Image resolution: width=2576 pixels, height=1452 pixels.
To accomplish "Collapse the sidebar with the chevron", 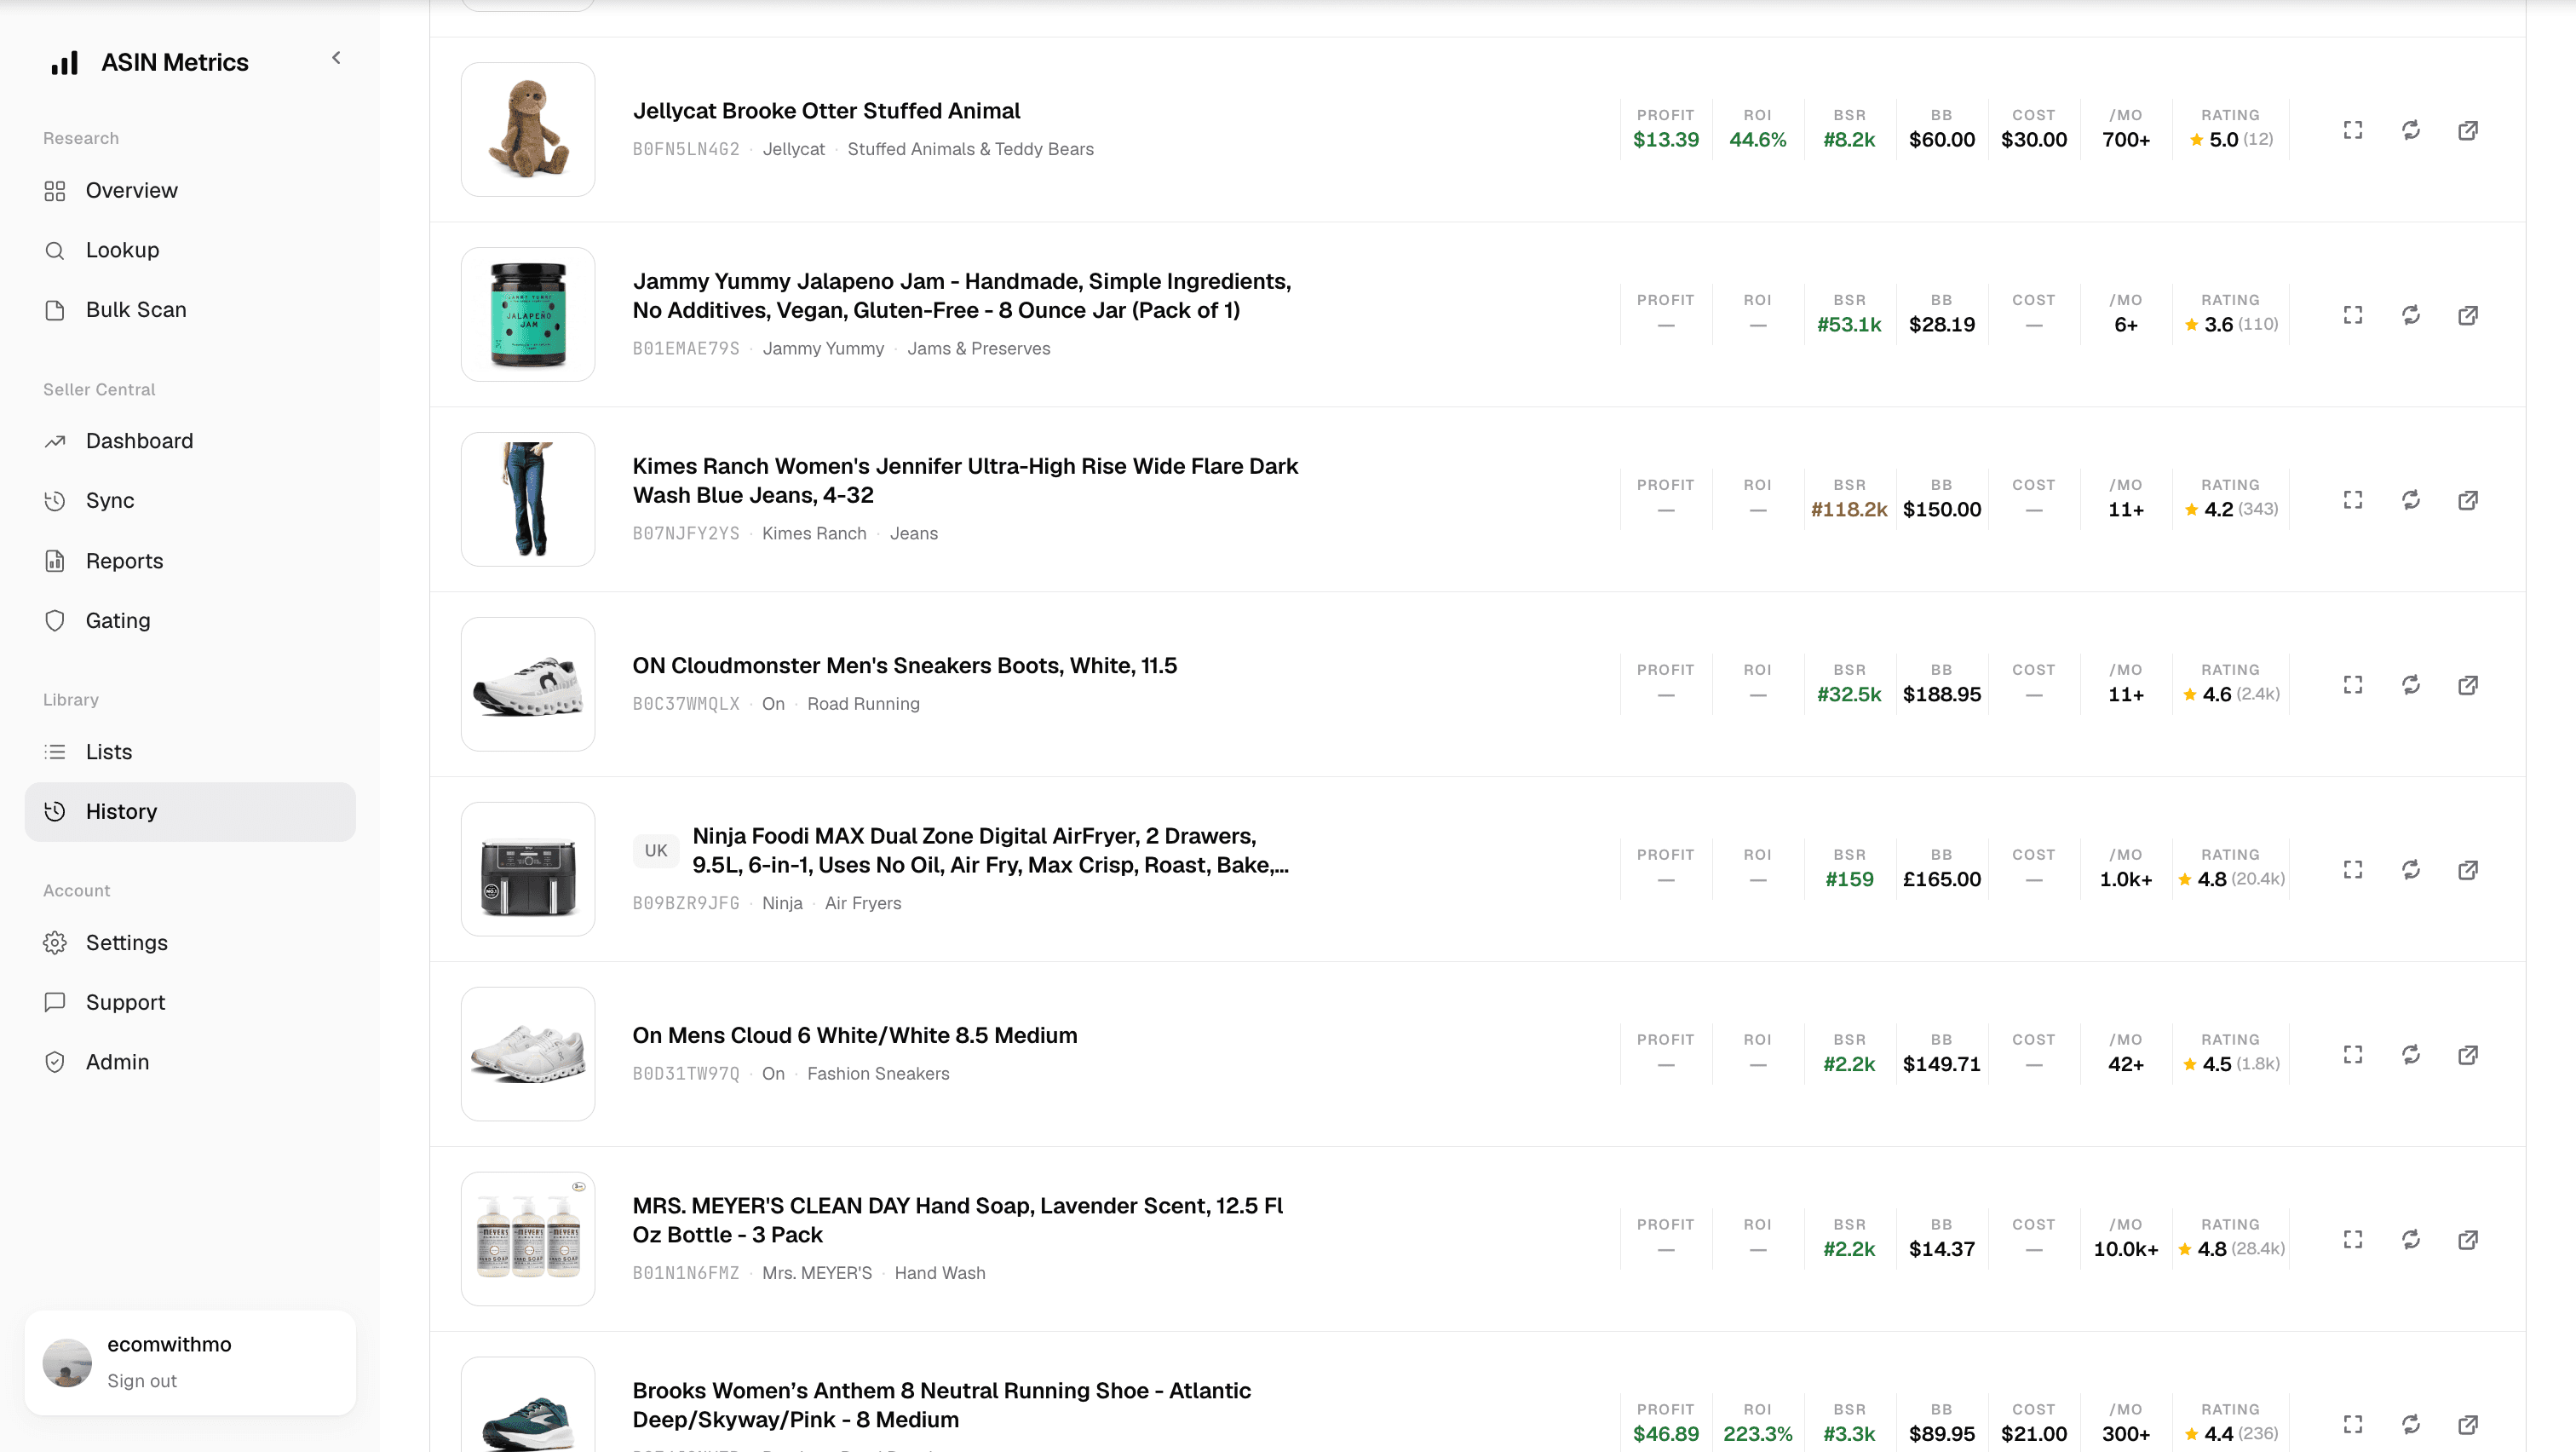I will tap(336, 58).
